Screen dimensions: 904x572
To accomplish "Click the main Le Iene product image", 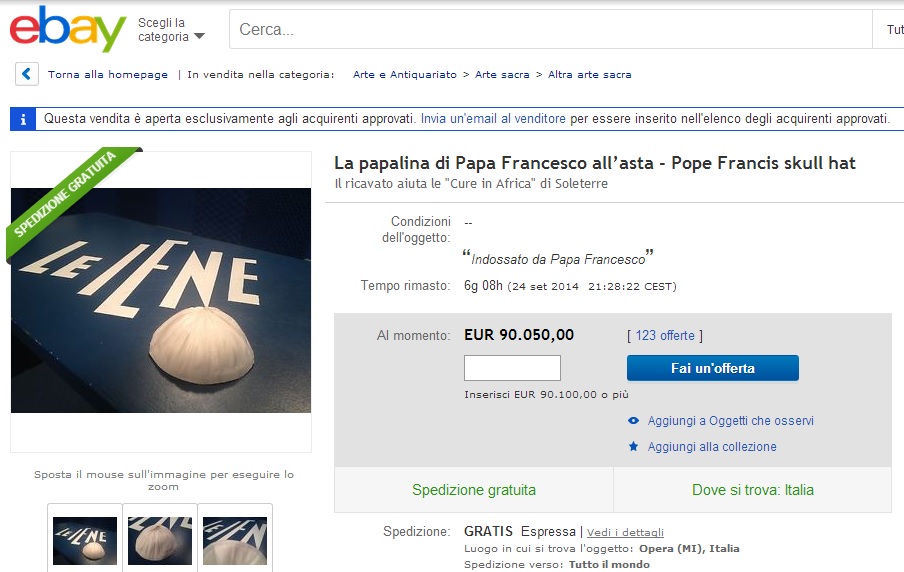I will [161, 300].
